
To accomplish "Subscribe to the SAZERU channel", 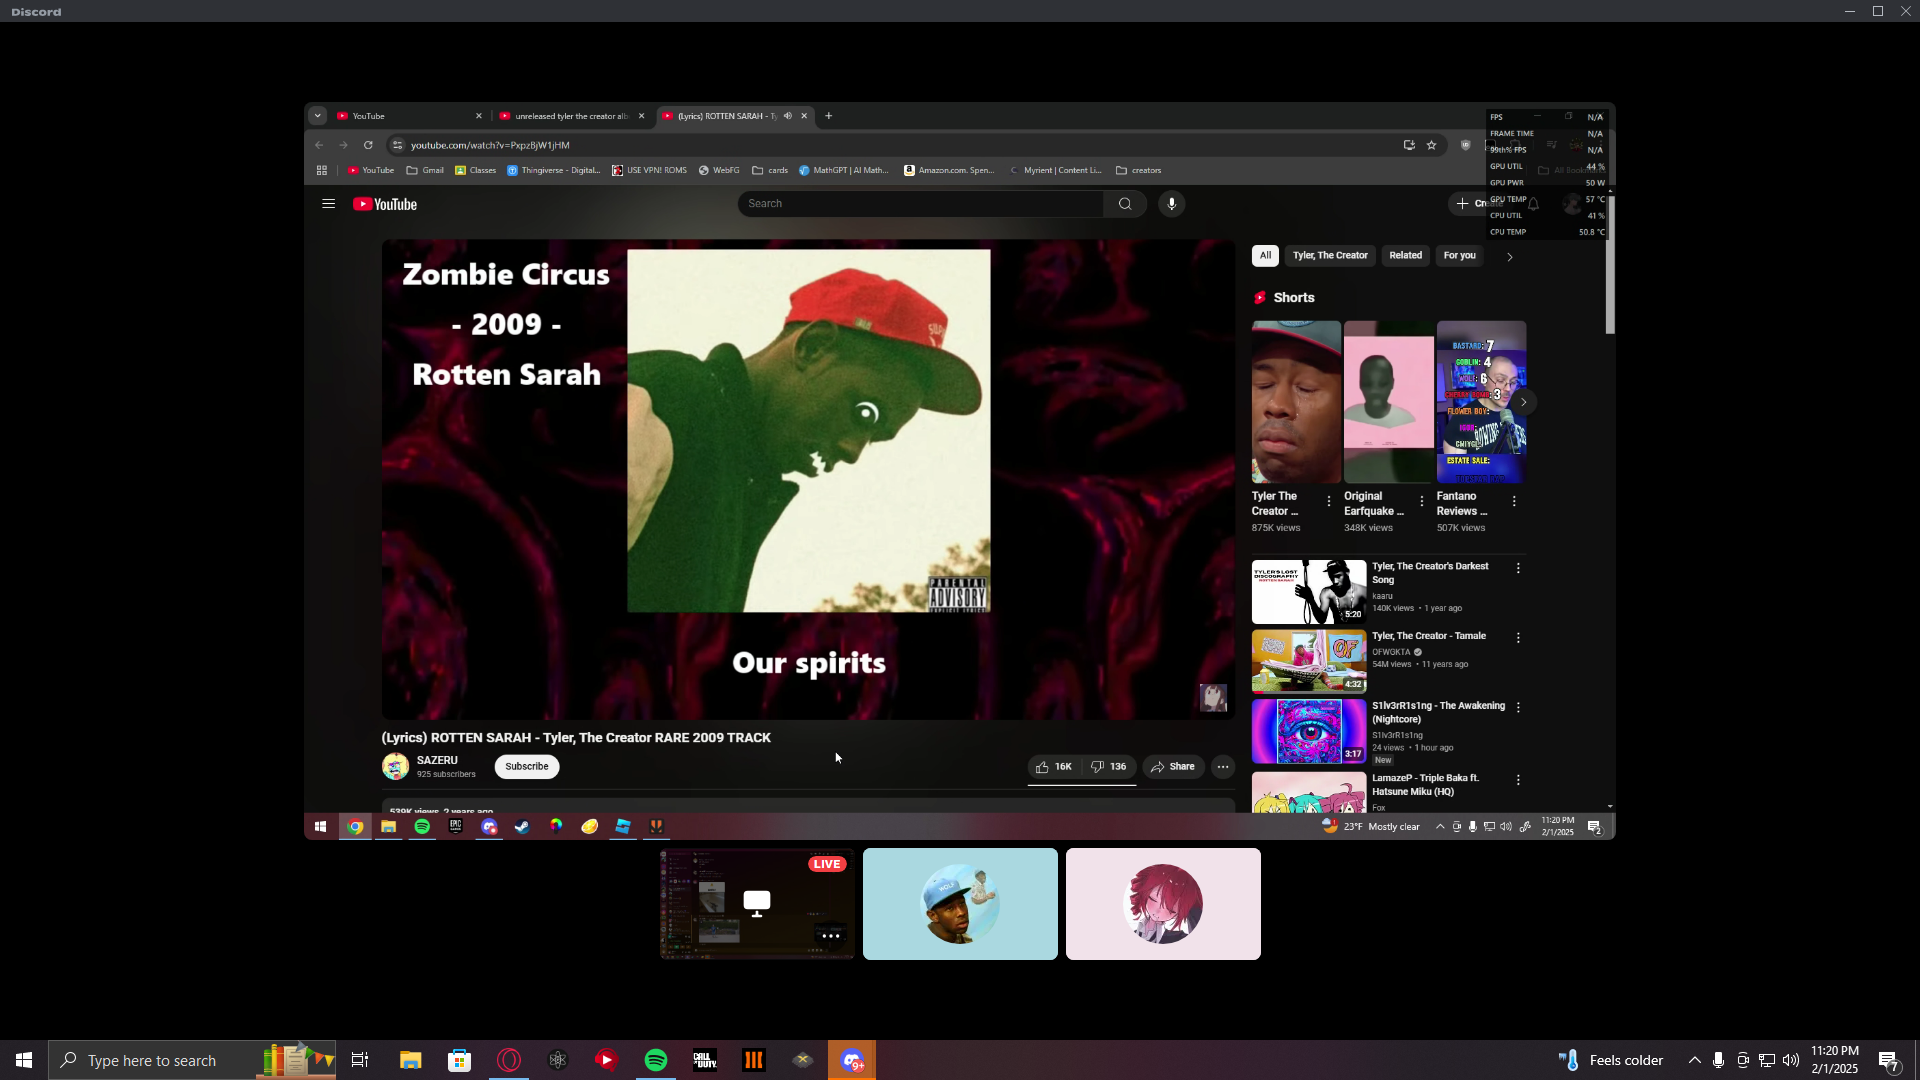I will click(526, 767).
